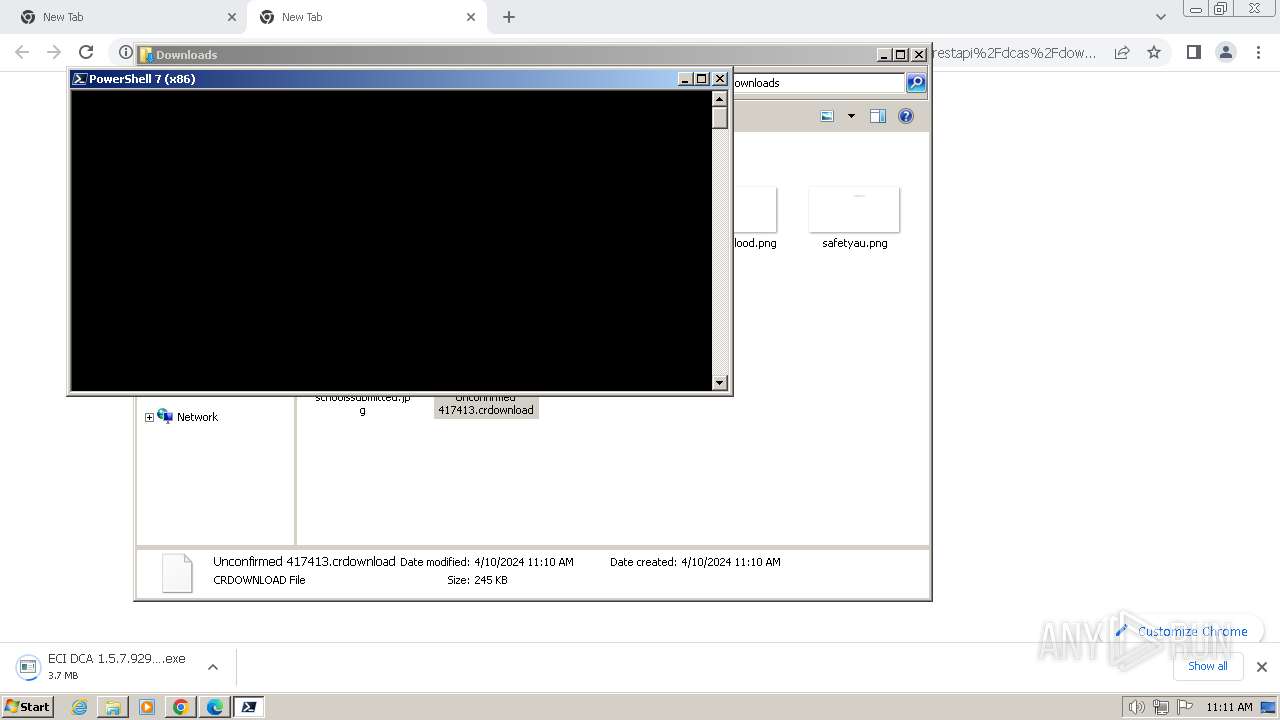Click PowerShell scrollbar thumb

click(719, 118)
